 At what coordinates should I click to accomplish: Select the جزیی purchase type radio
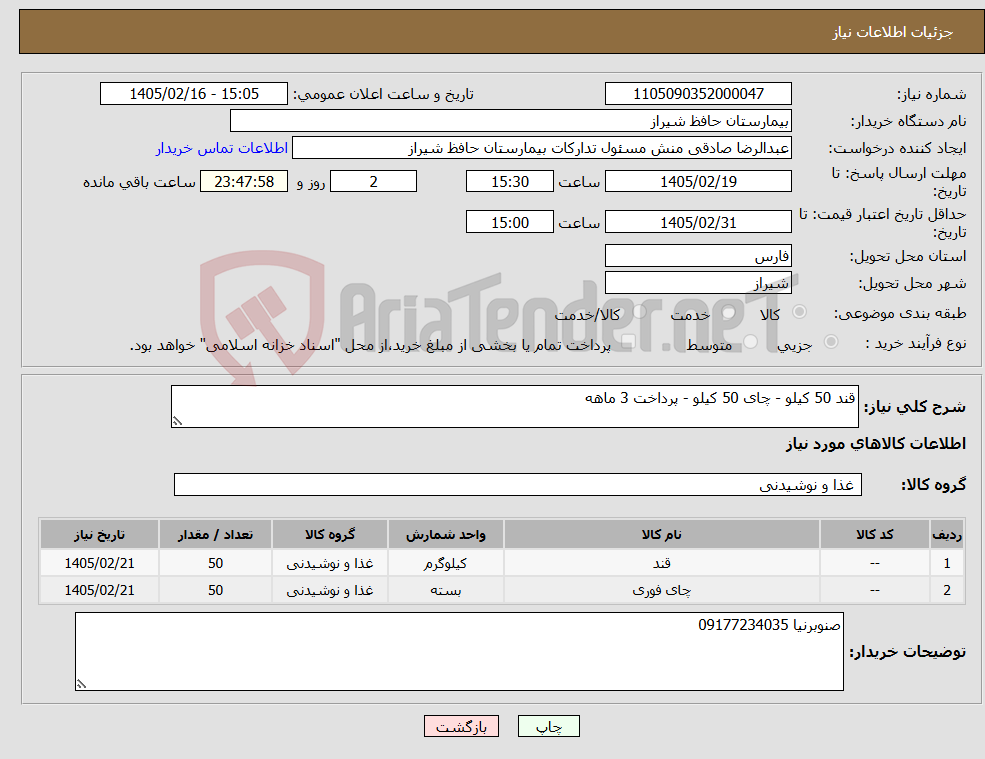[x=830, y=342]
